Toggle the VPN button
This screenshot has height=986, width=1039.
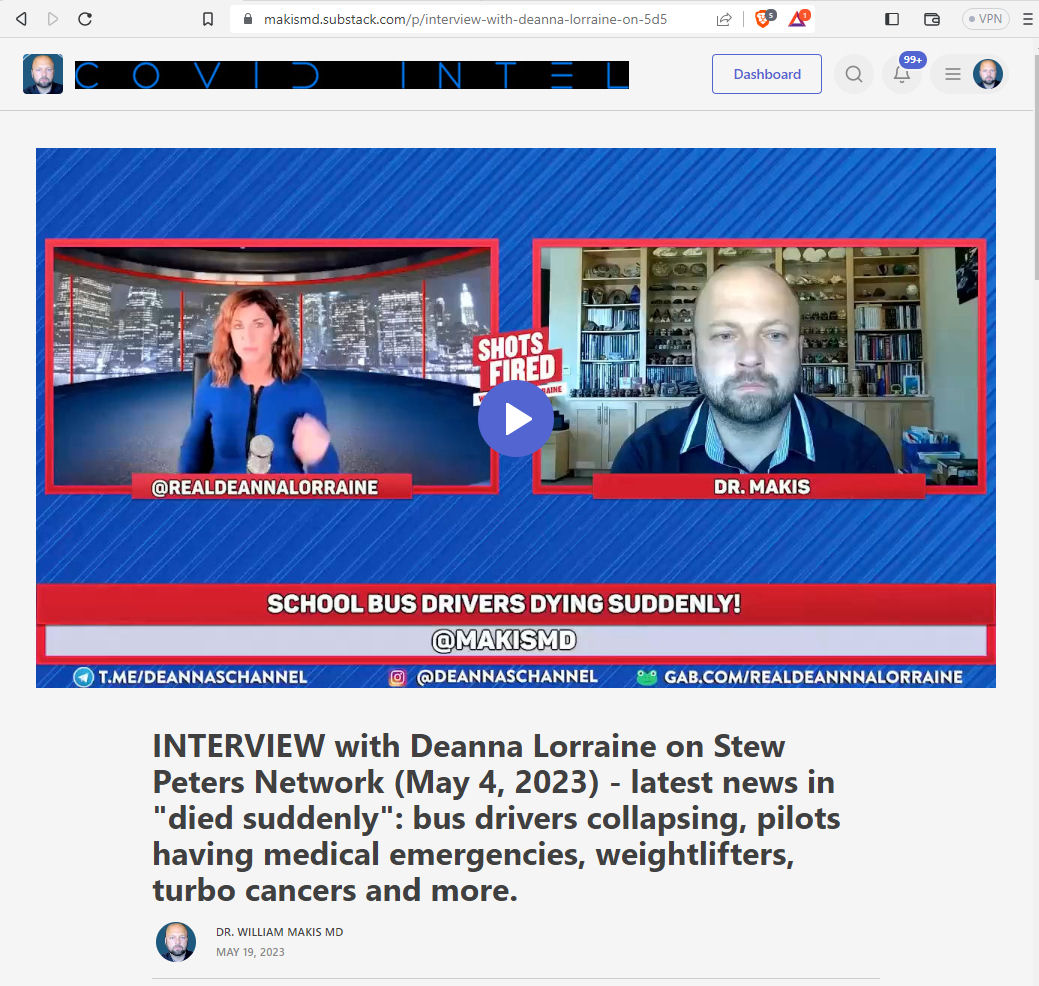click(x=985, y=19)
